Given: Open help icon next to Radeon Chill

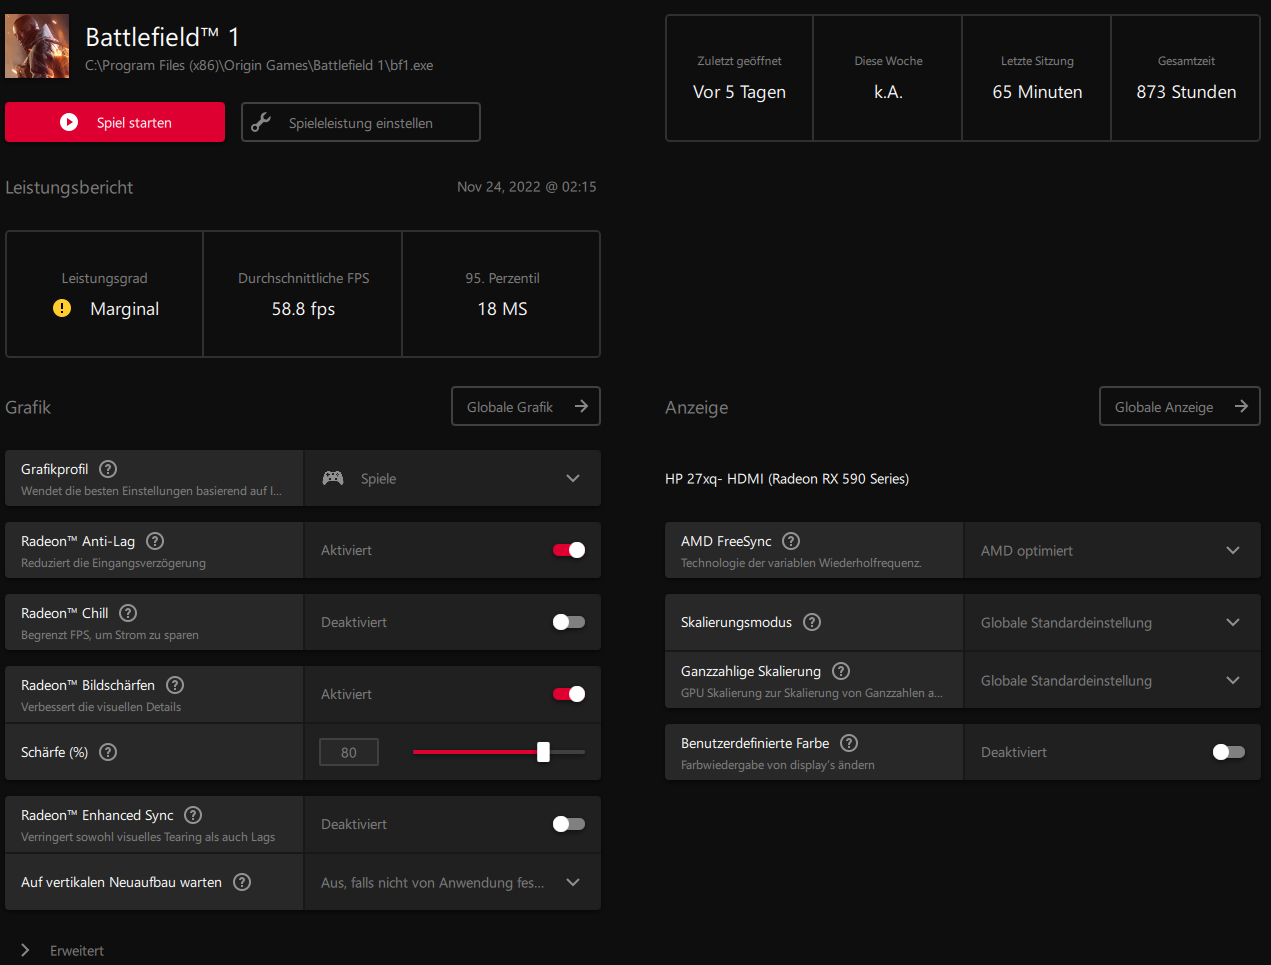Looking at the screenshot, I should pos(128,613).
